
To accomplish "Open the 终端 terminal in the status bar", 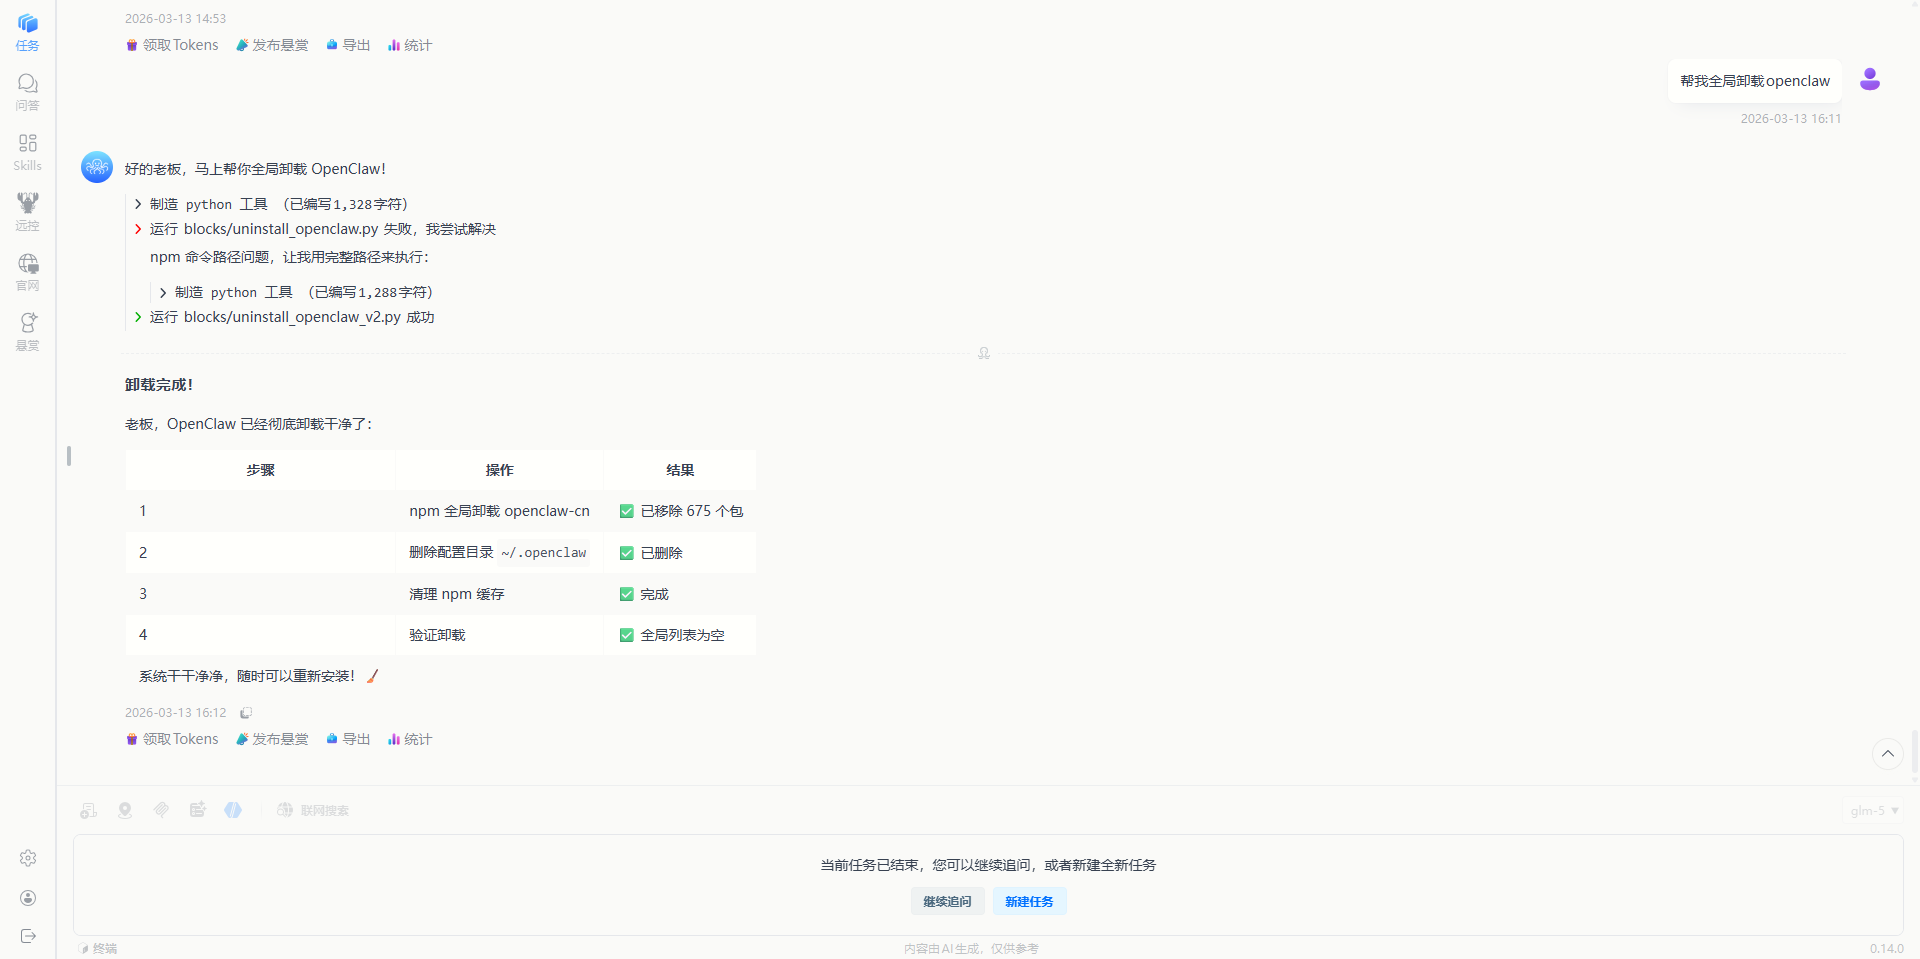I will coord(99,948).
